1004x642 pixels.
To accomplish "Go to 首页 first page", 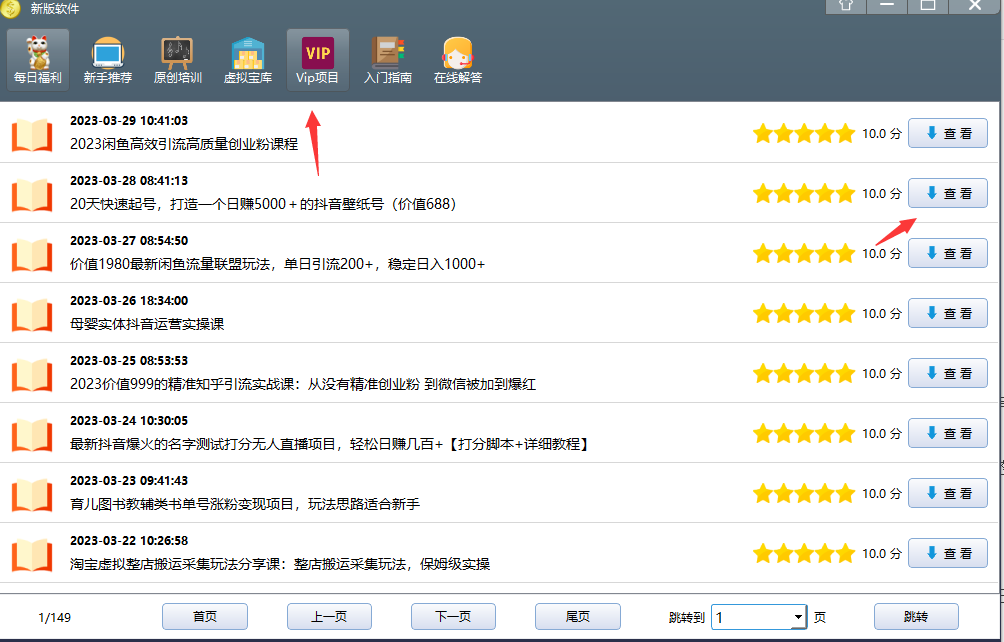I will tap(204, 617).
